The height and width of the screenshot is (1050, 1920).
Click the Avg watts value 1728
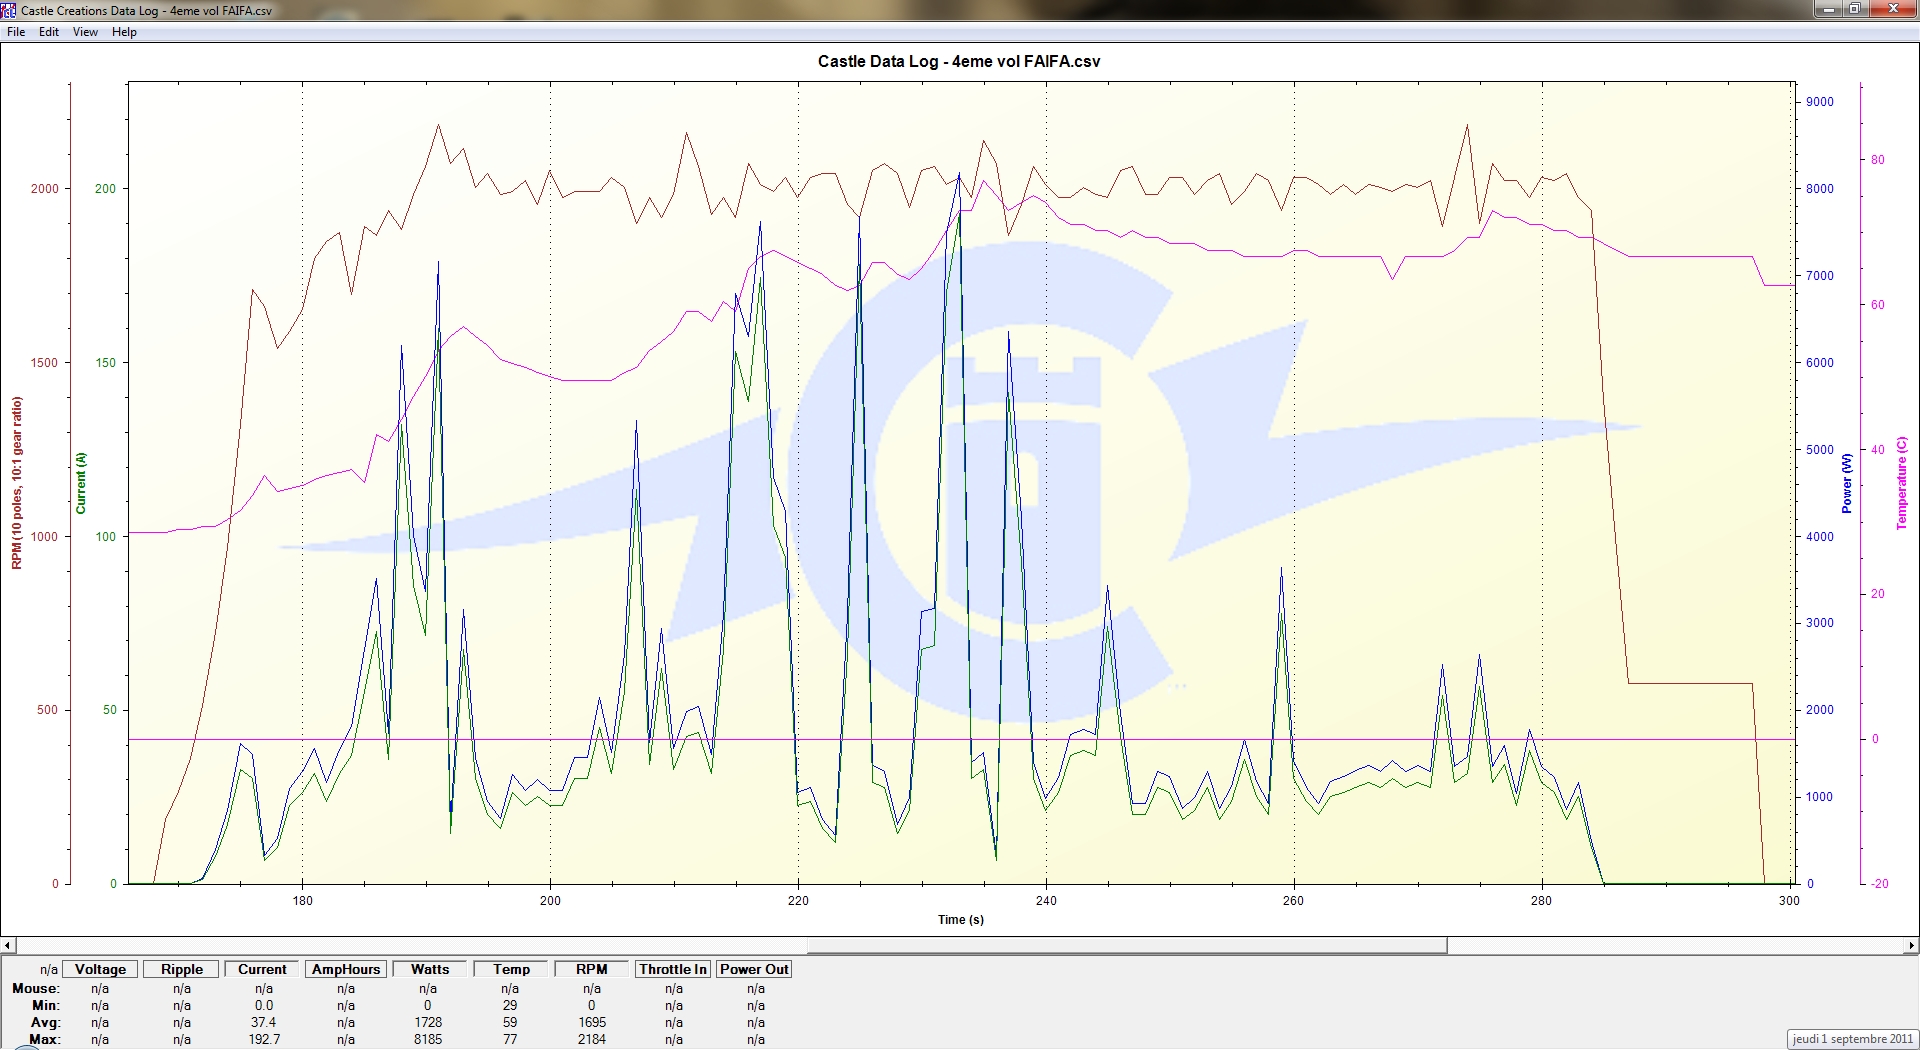point(428,1023)
